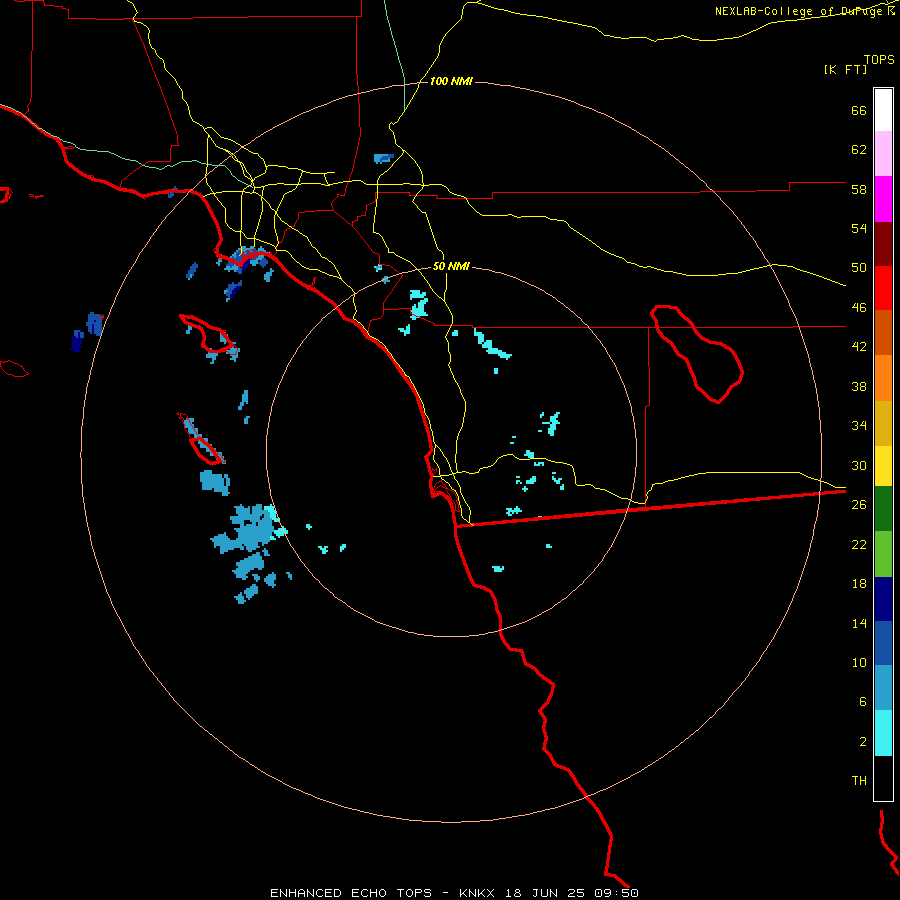Click the gold legend swatch
Viewport: 900px width, 900px height.
[883, 423]
